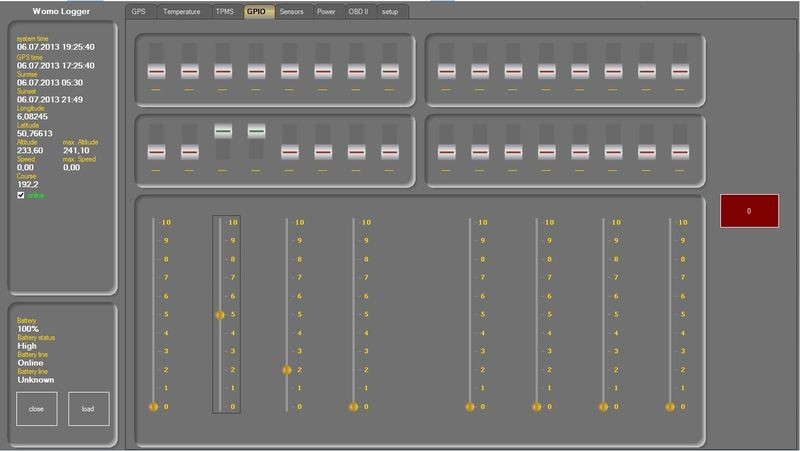
Task: Click the first slider's handle at 0
Action: point(153,407)
